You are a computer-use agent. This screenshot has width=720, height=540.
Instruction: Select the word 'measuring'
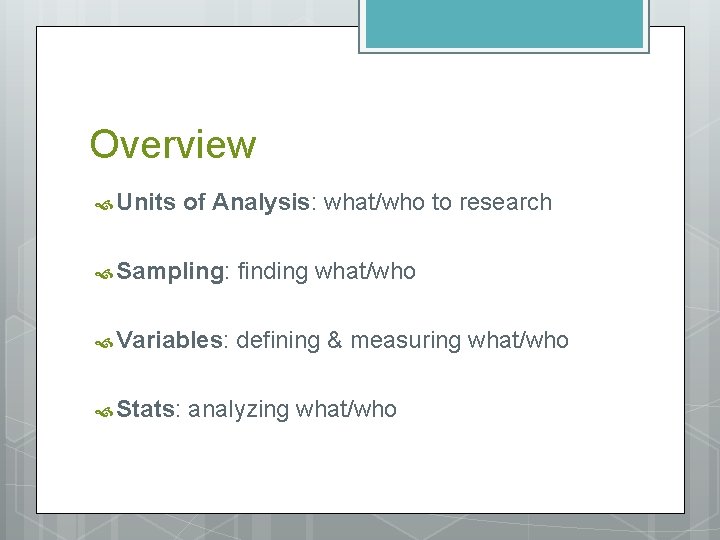click(x=405, y=341)
